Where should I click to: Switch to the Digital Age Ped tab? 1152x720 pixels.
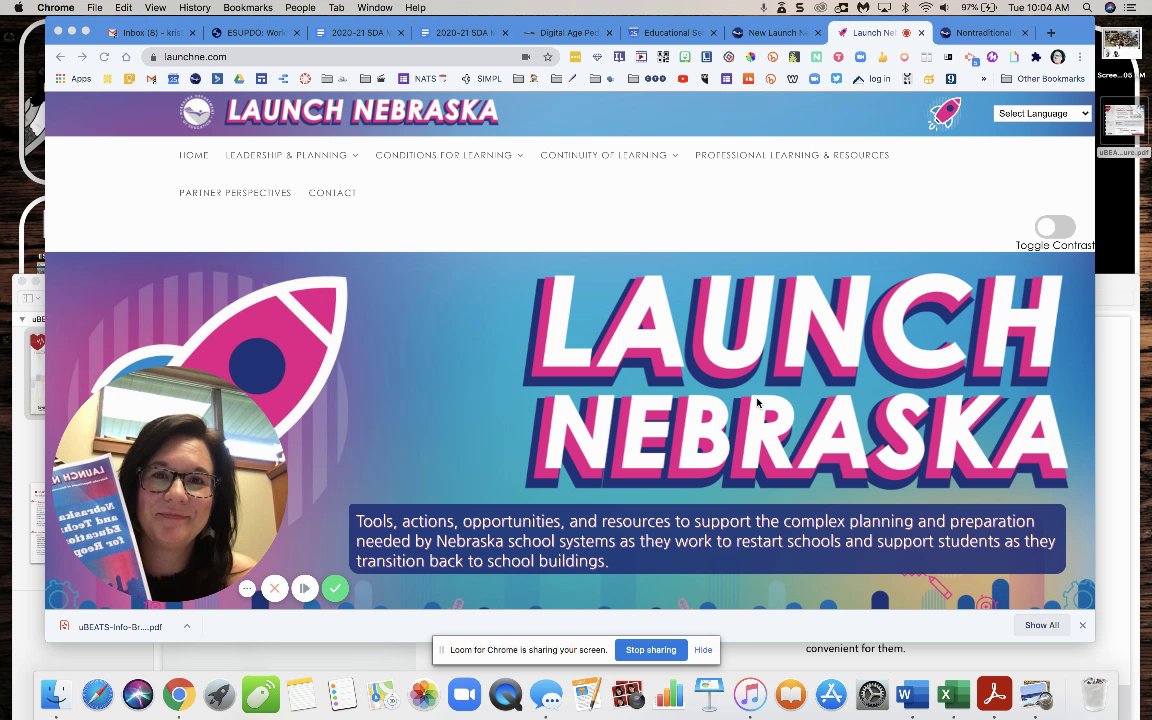(x=568, y=32)
